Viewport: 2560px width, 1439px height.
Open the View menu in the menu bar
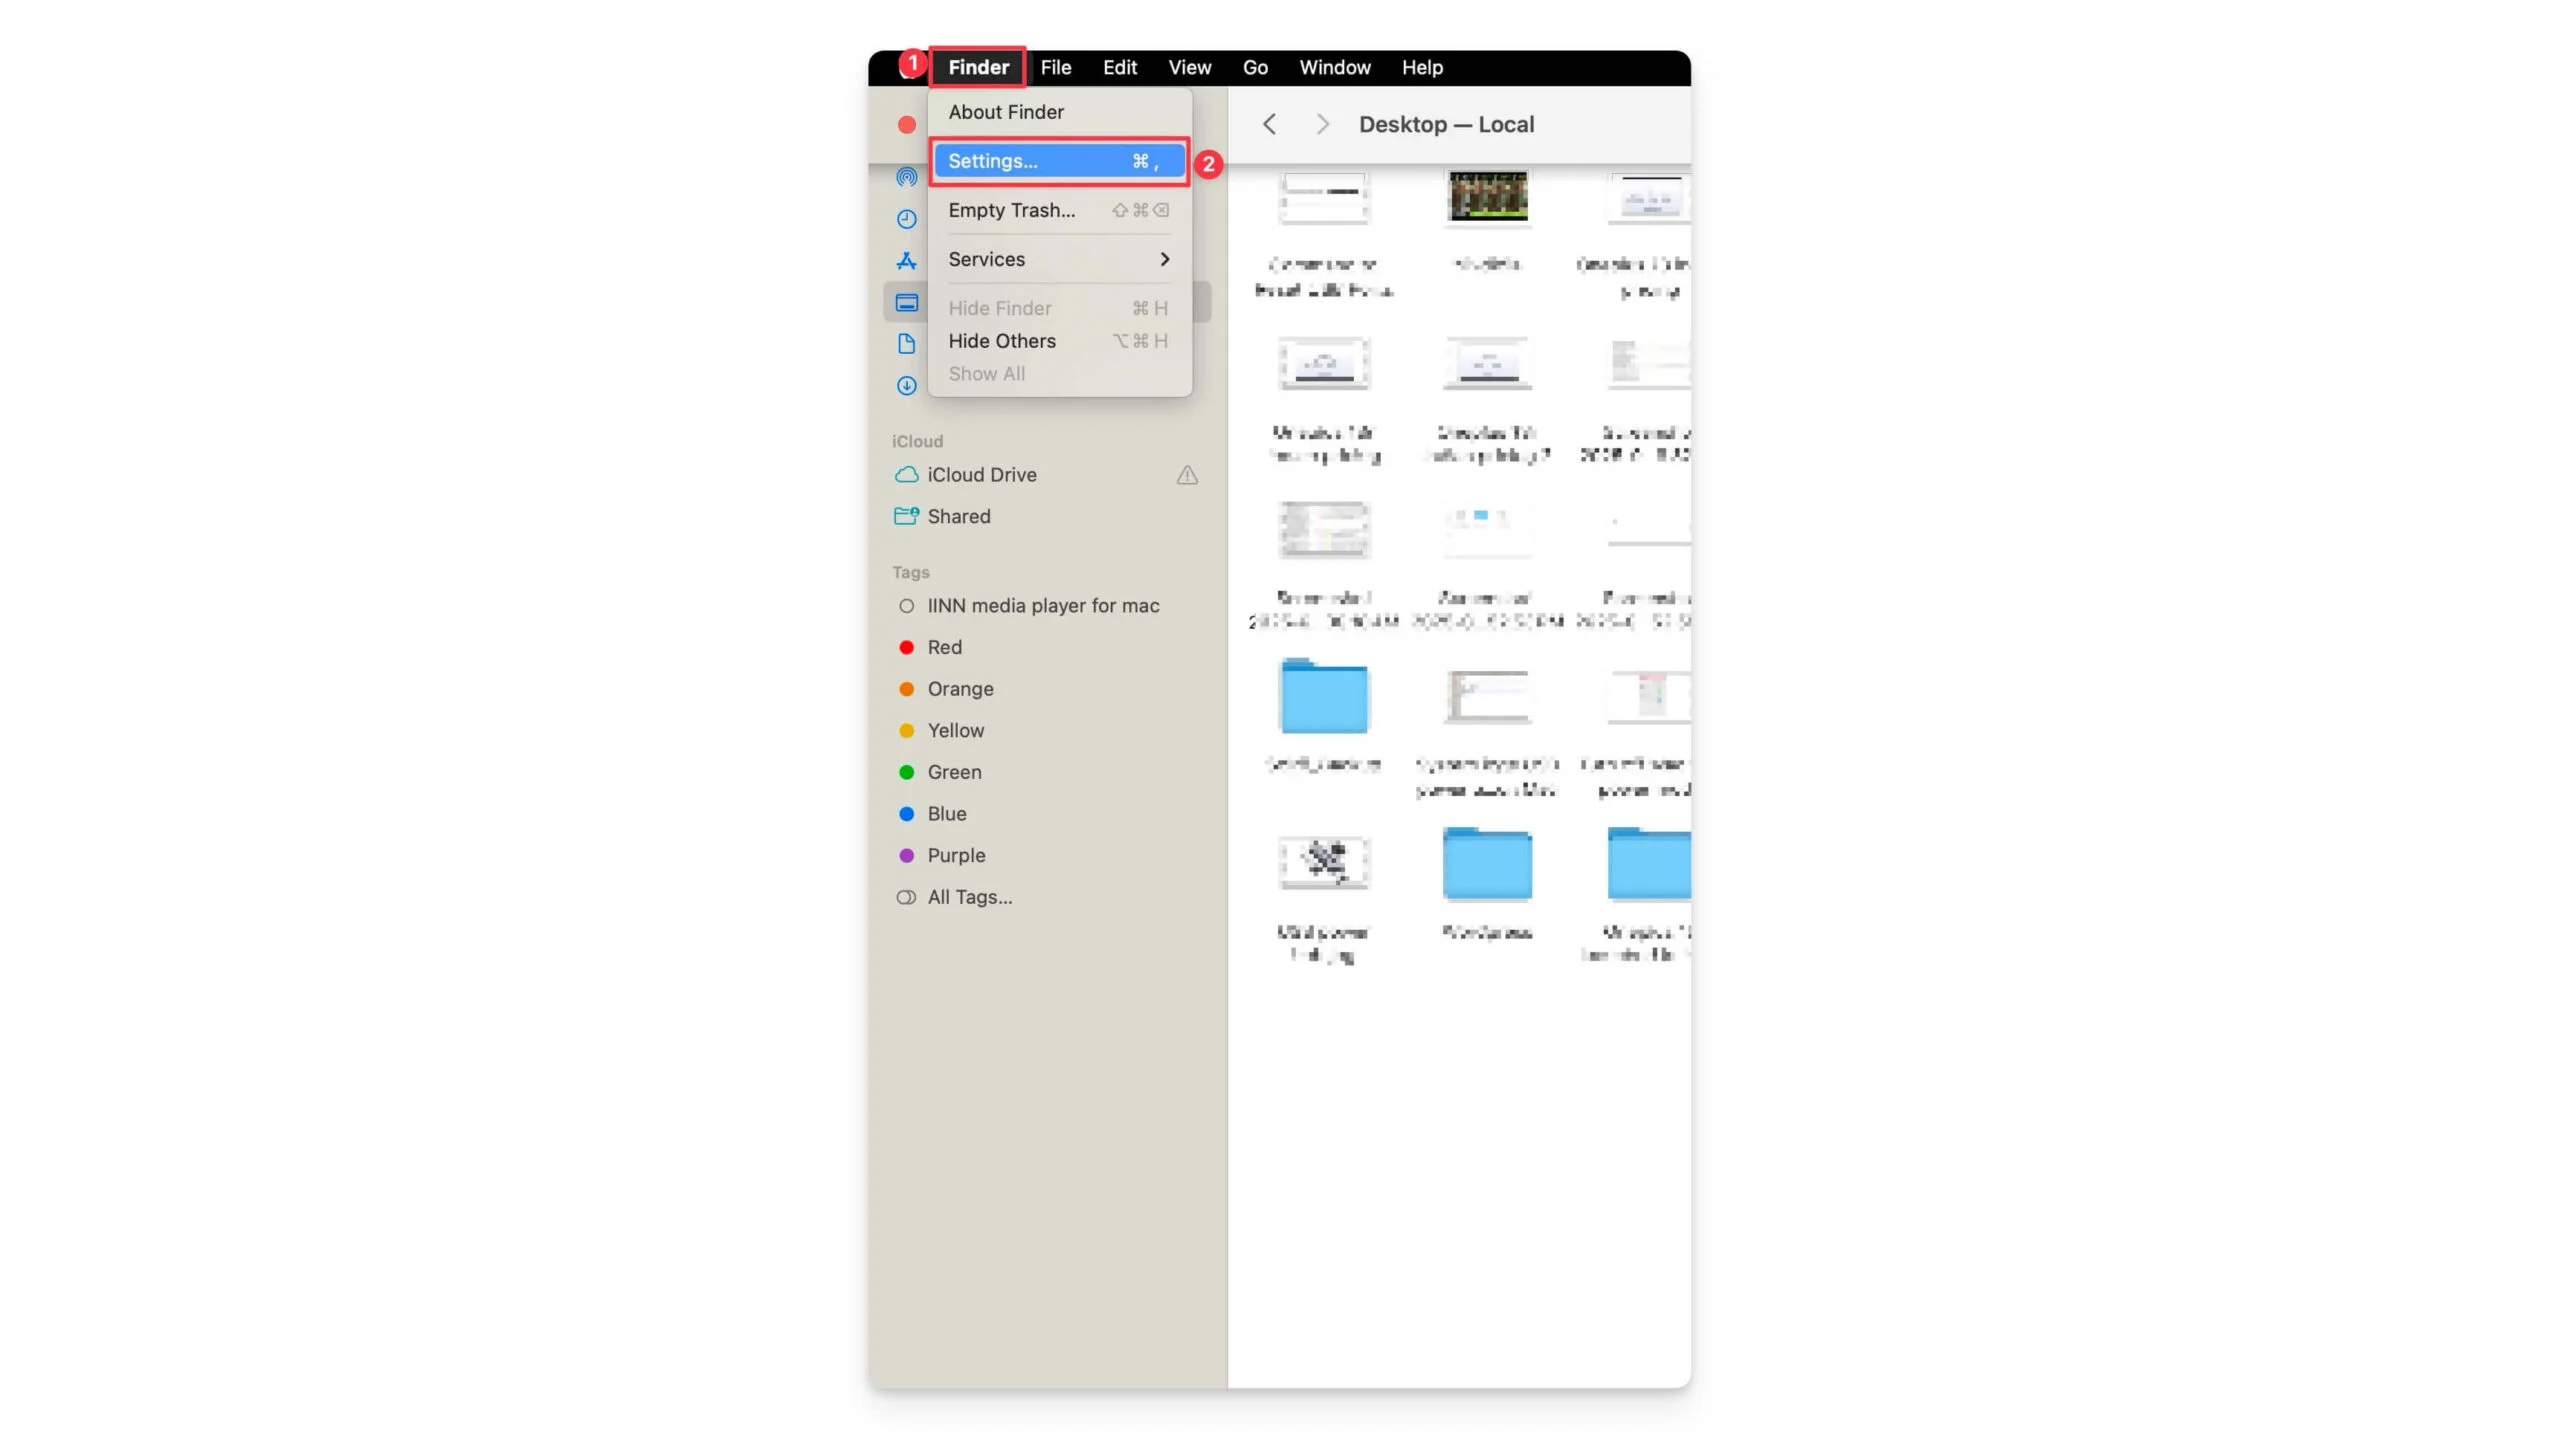1189,67
